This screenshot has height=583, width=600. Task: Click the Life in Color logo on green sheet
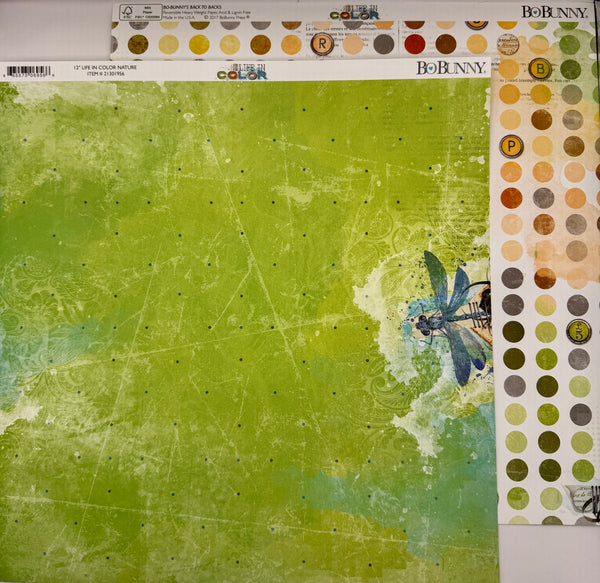pos(242,72)
